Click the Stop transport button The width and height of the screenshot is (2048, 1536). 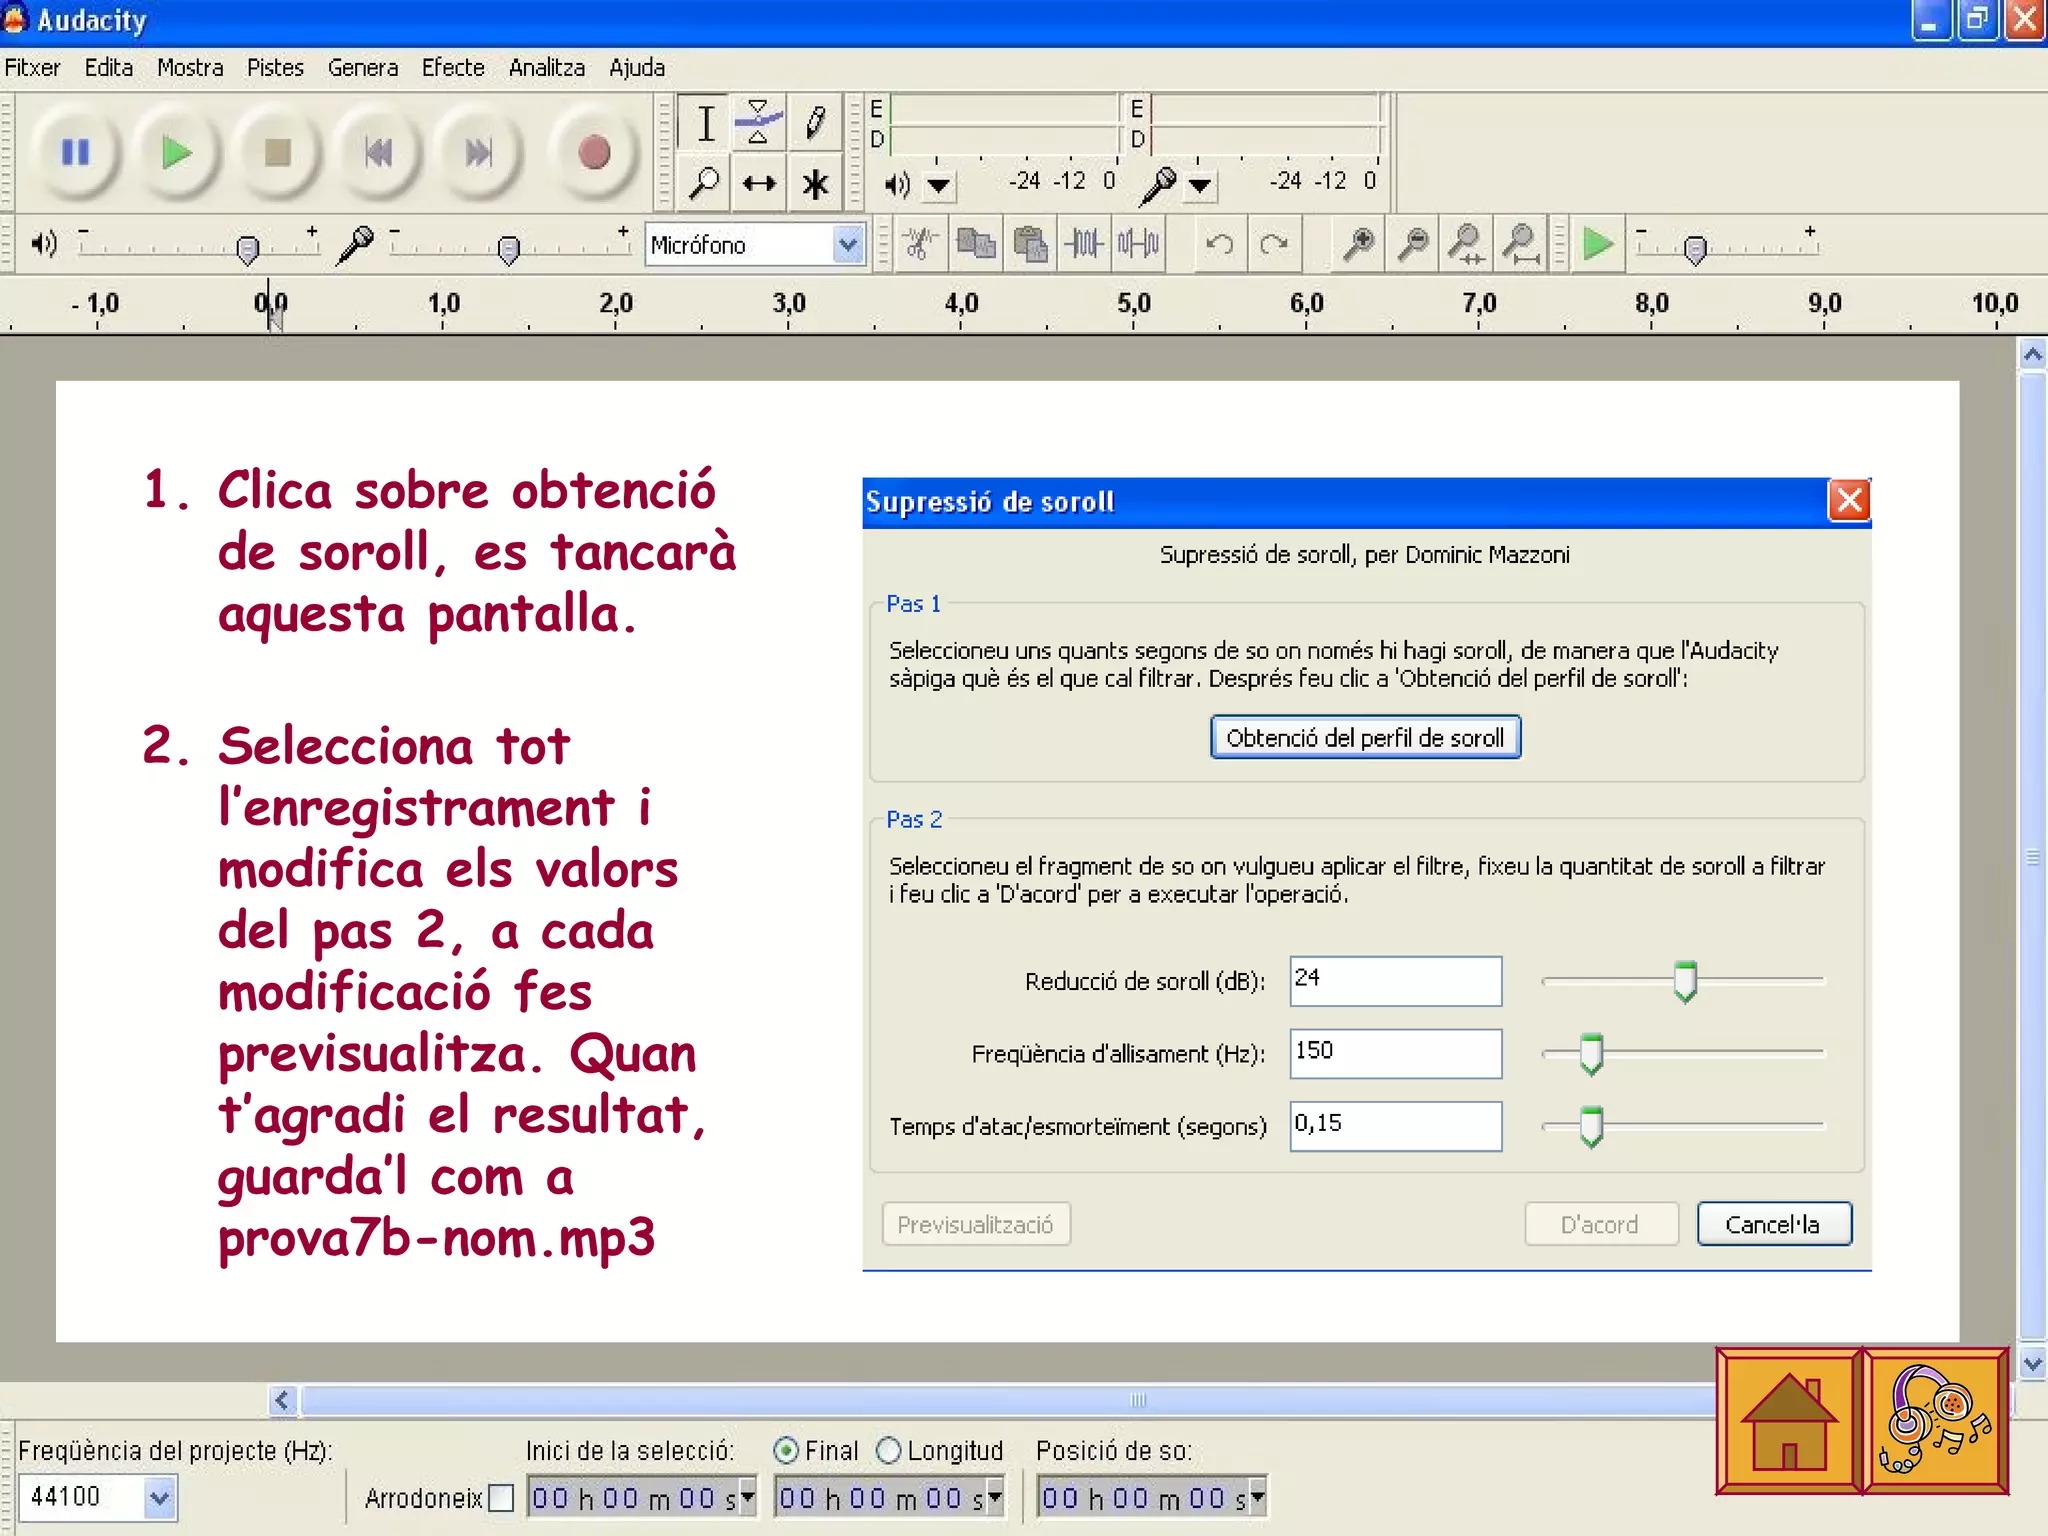[278, 153]
